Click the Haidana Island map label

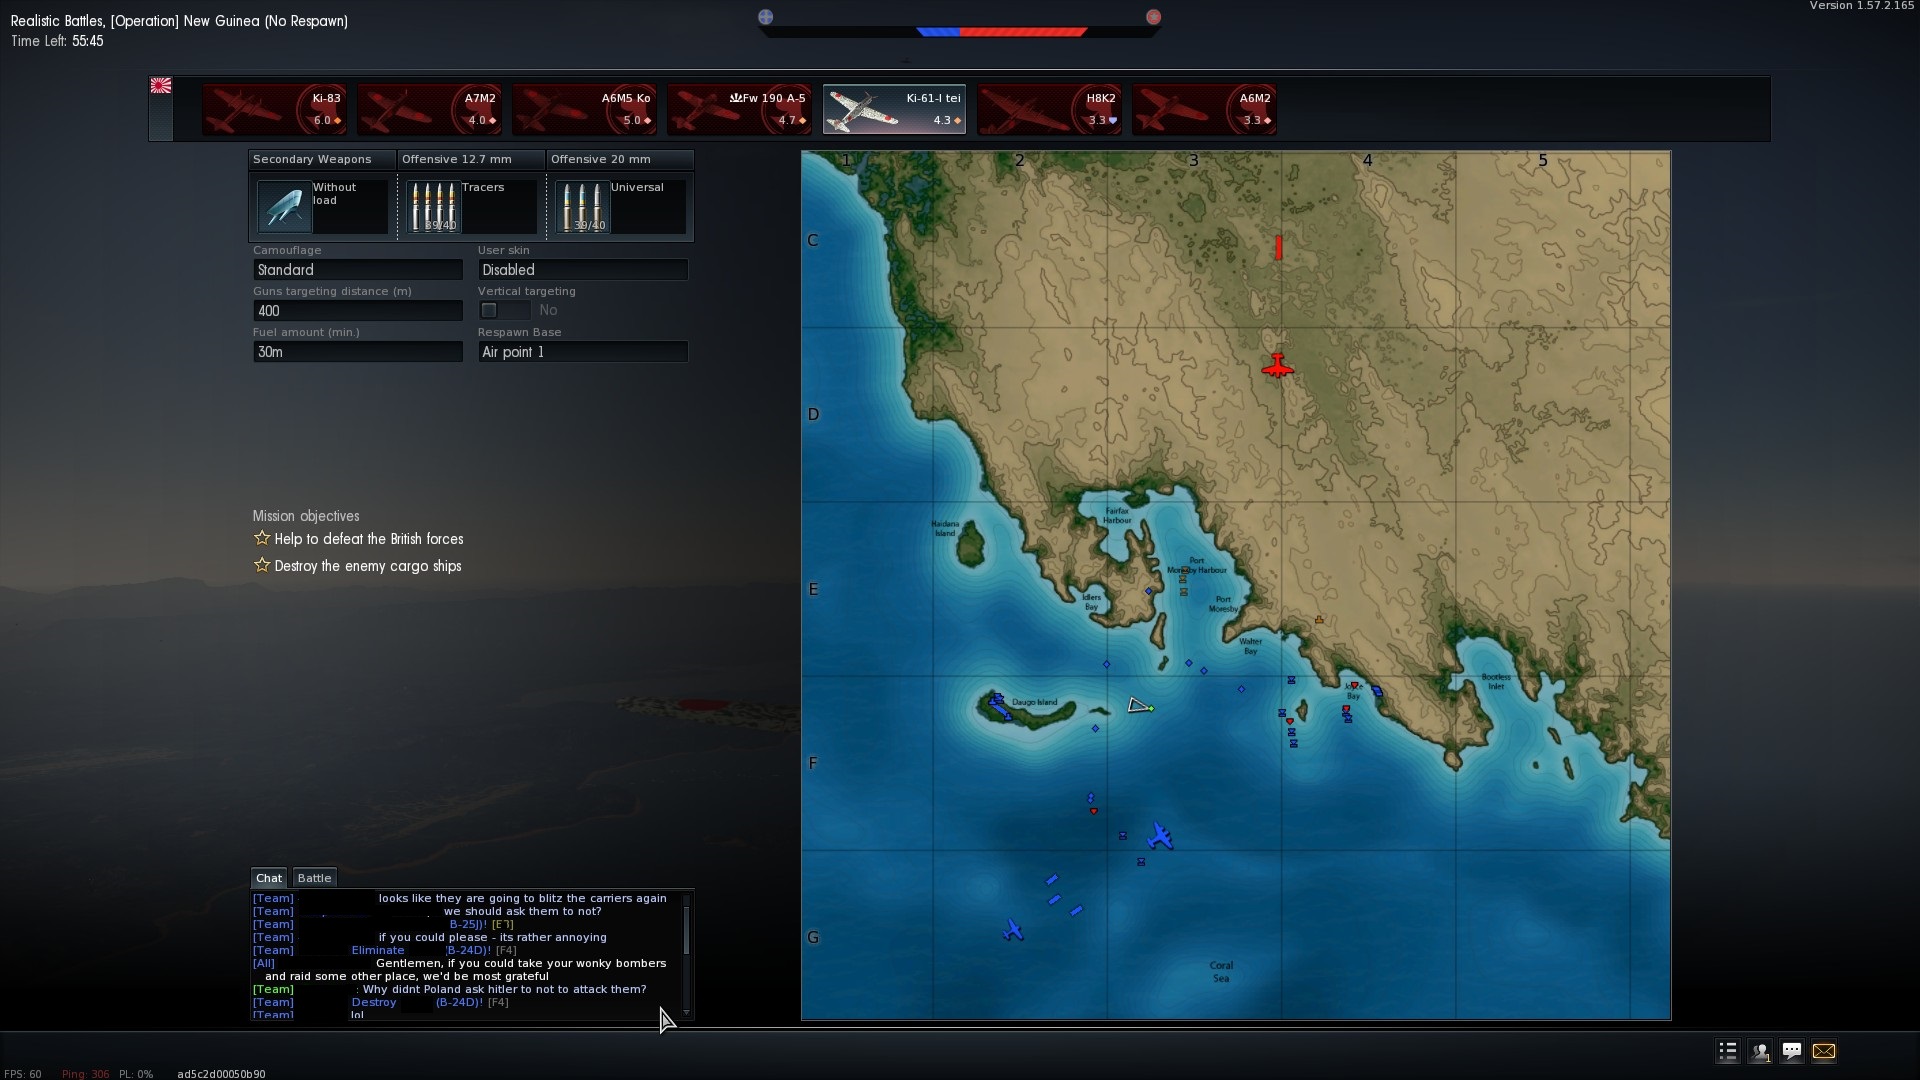tap(945, 528)
